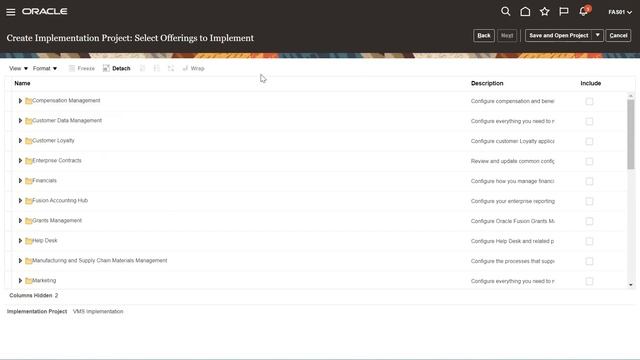Open the FAS01 user menu
The image size is (640, 360).
click(x=620, y=12)
